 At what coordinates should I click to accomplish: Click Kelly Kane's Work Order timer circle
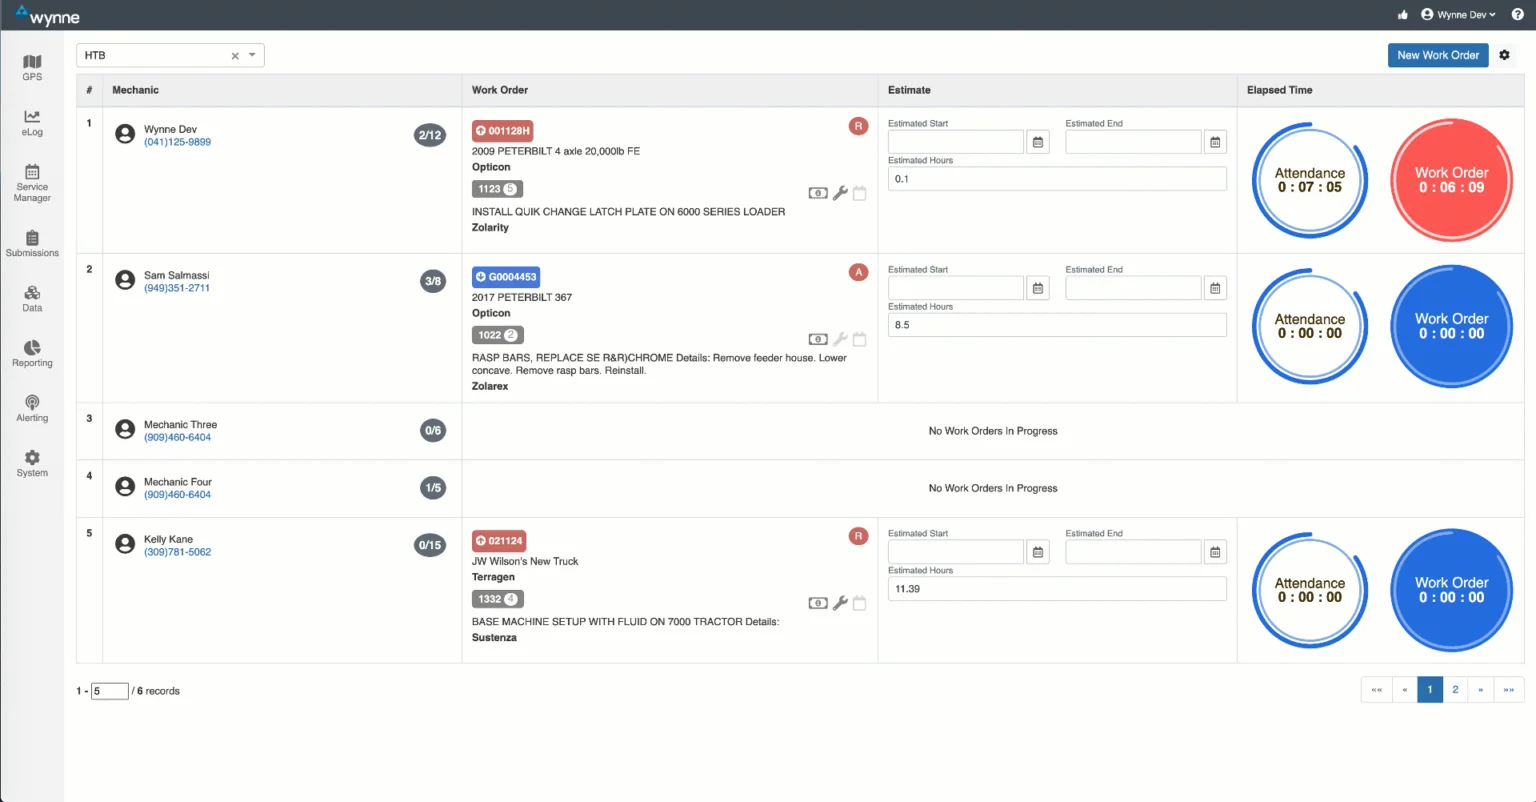[x=1452, y=590]
